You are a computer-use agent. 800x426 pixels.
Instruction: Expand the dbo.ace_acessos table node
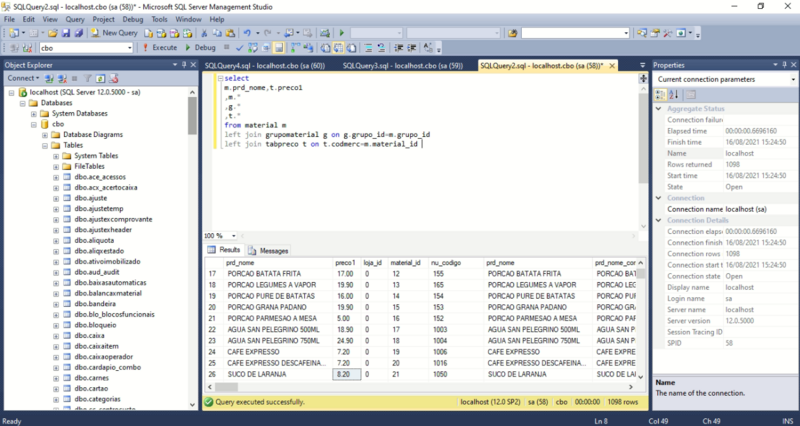pyautogui.click(x=56, y=178)
